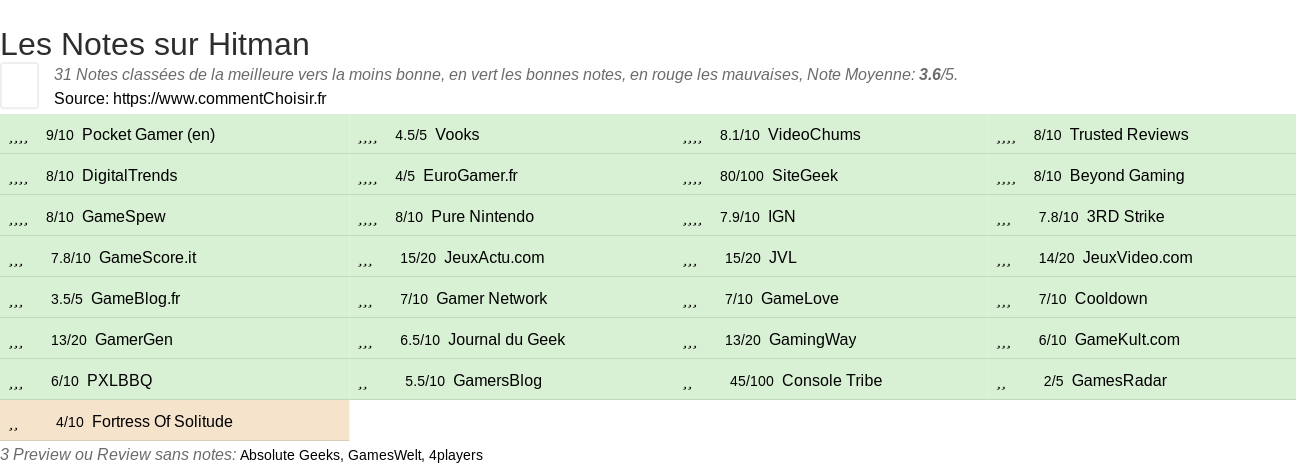Open the Pocket Gamer (en) review

pyautogui.click(x=148, y=135)
